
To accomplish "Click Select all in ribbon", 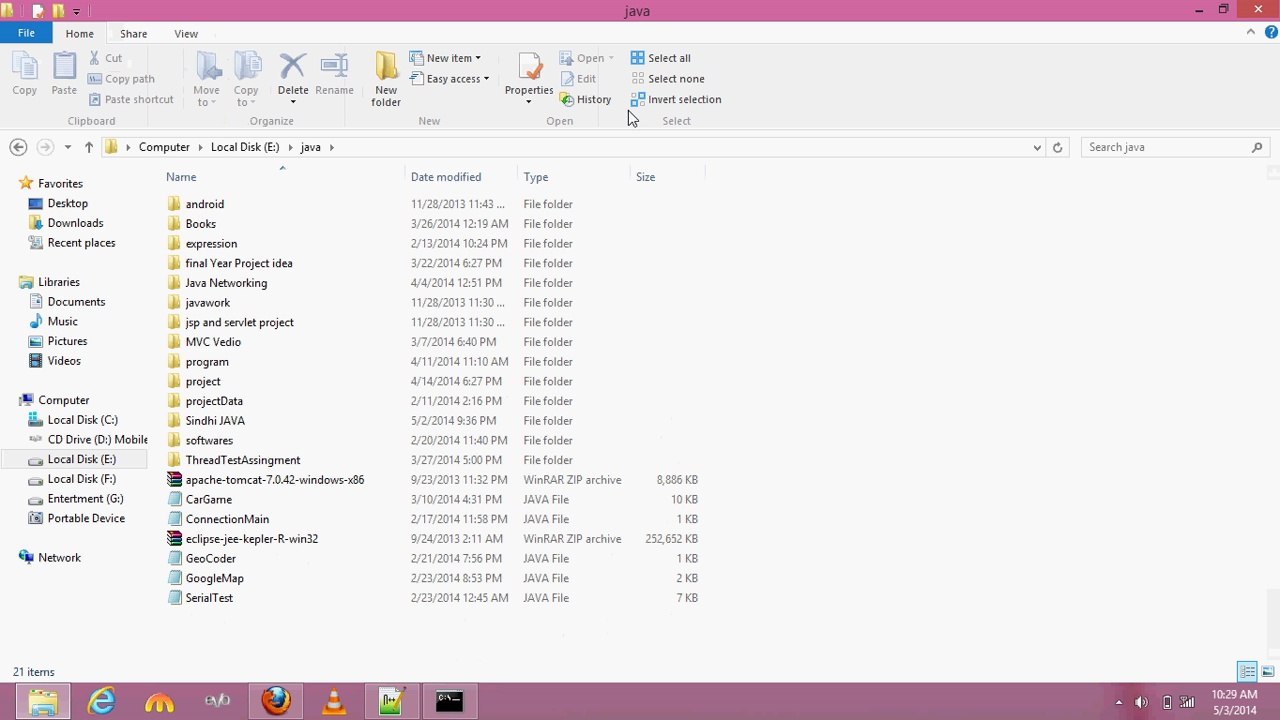I will click(661, 58).
